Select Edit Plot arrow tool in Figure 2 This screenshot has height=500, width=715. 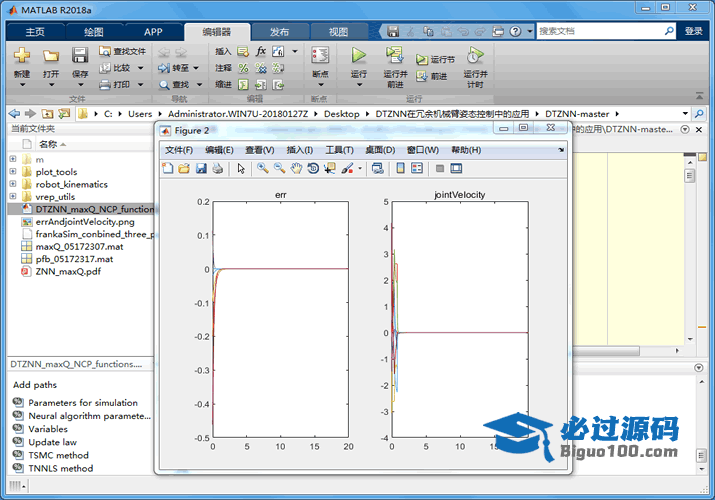(x=241, y=168)
